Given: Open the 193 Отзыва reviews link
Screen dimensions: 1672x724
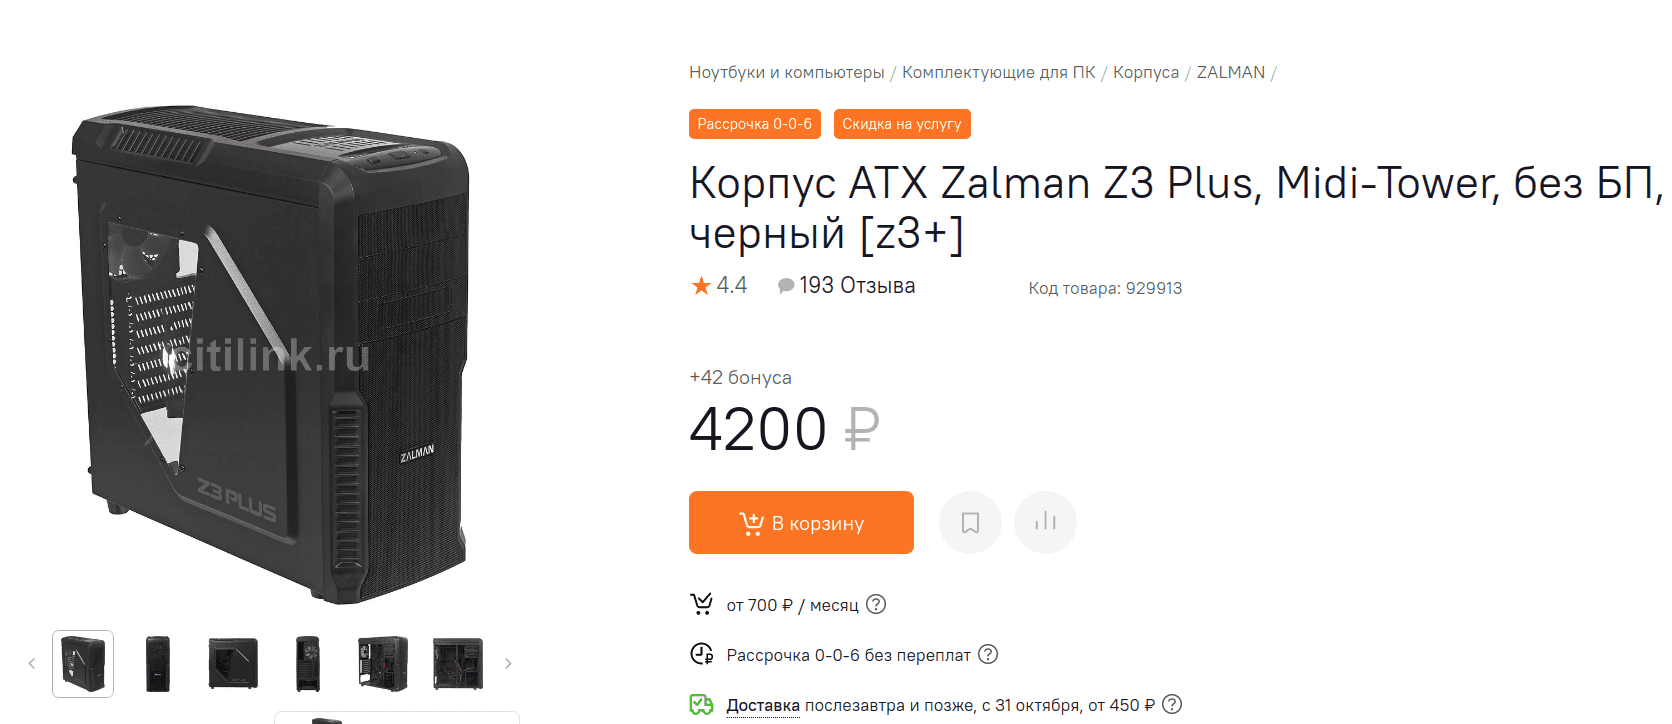Looking at the screenshot, I should [x=857, y=286].
